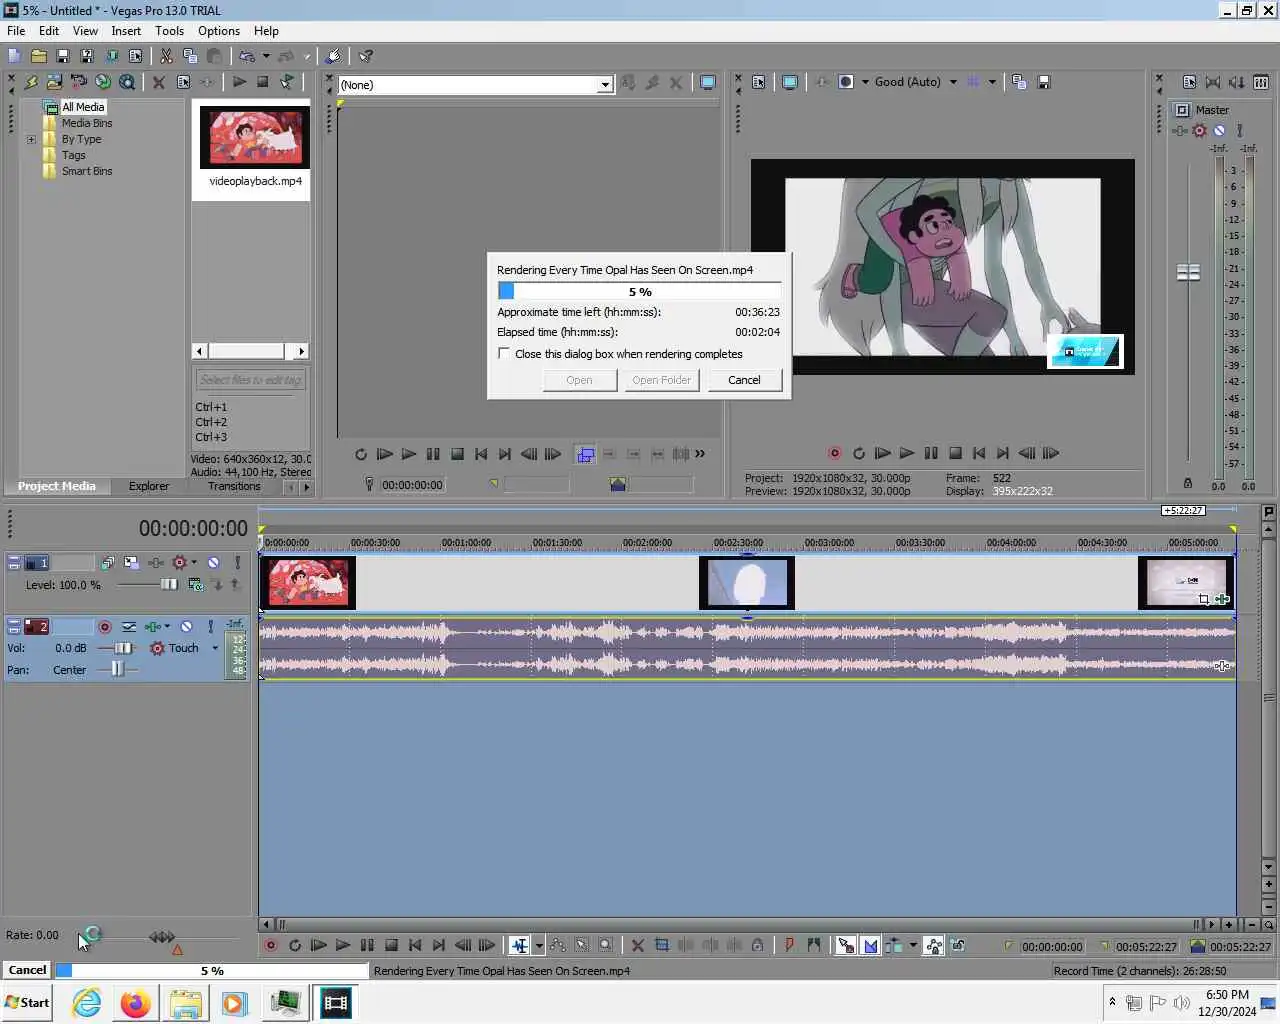Open the Tools menu

pos(169,31)
